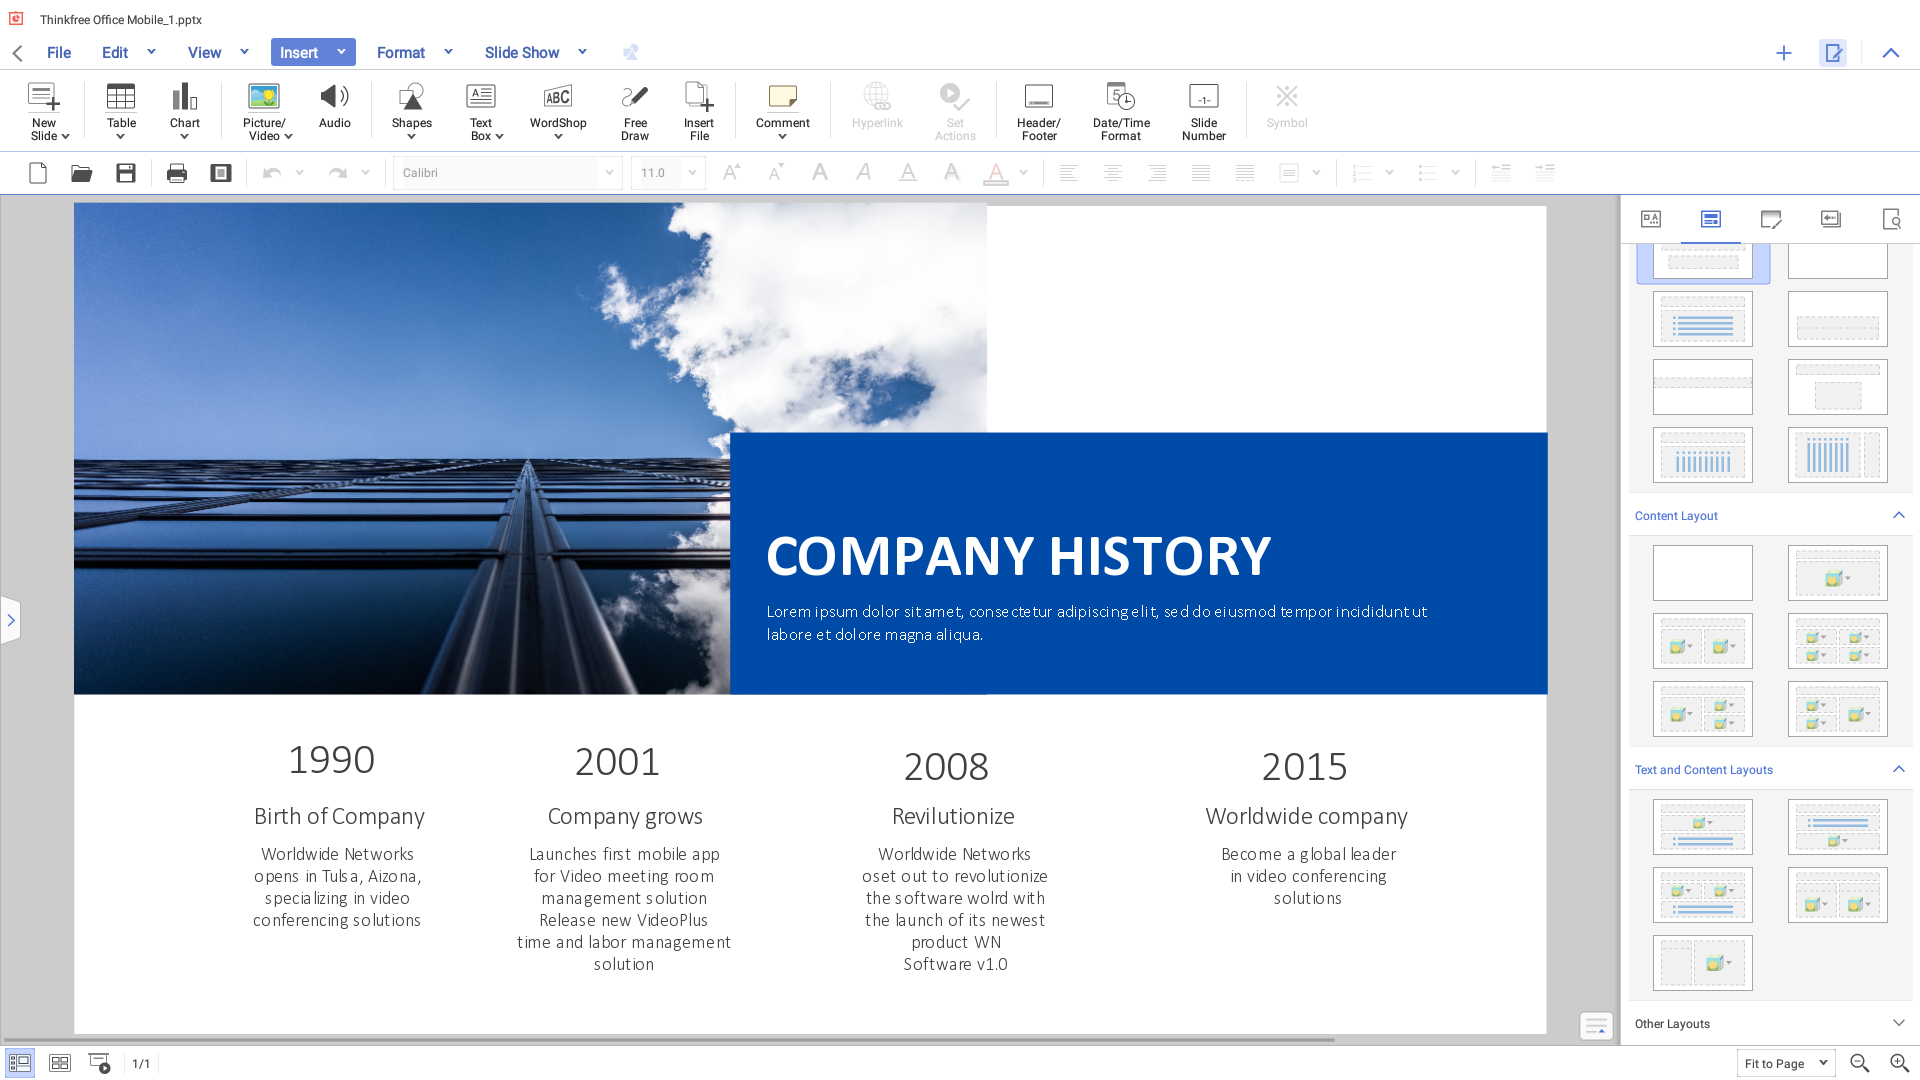Toggle normal view in status bar

coord(20,1063)
